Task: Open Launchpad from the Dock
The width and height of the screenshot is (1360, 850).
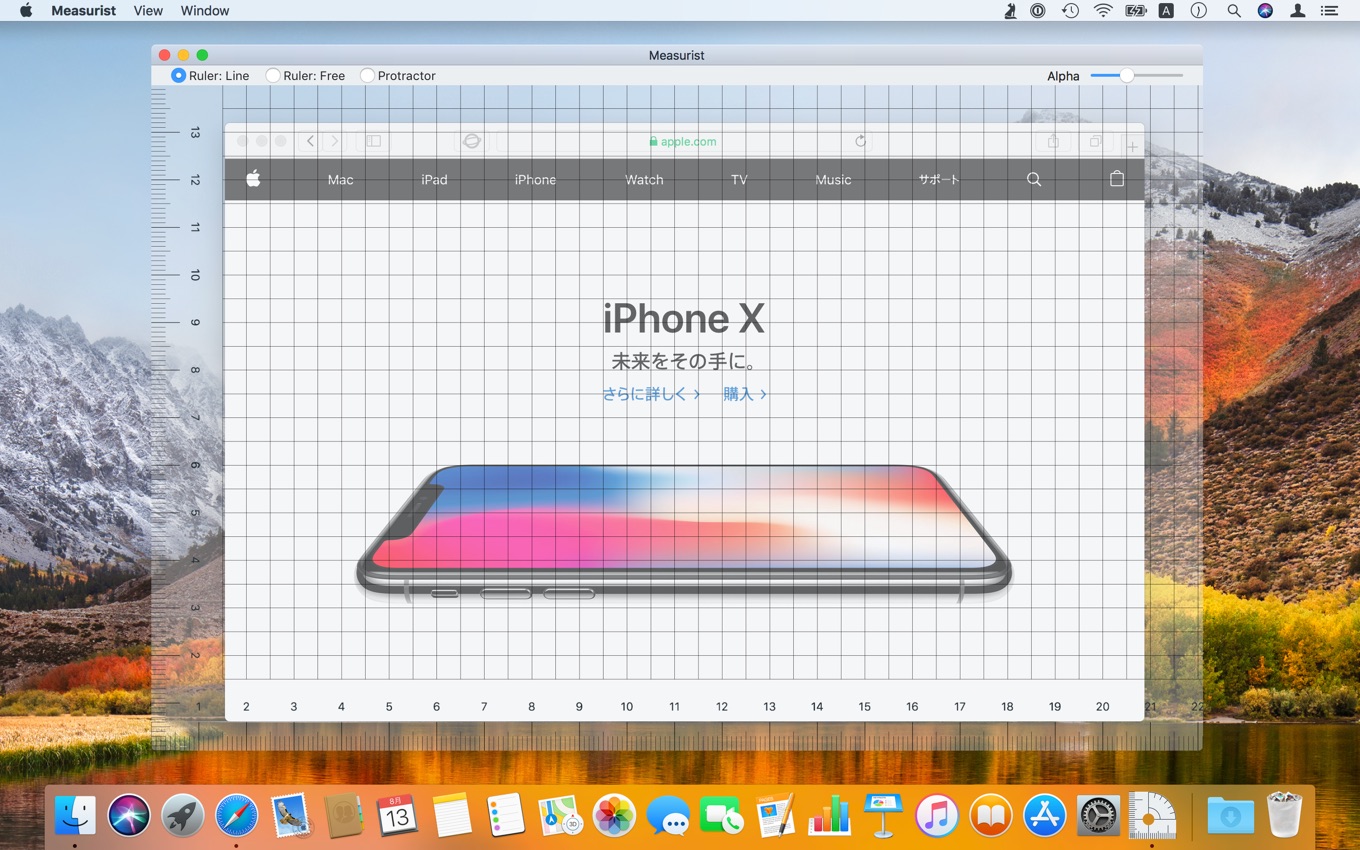Action: point(183,816)
